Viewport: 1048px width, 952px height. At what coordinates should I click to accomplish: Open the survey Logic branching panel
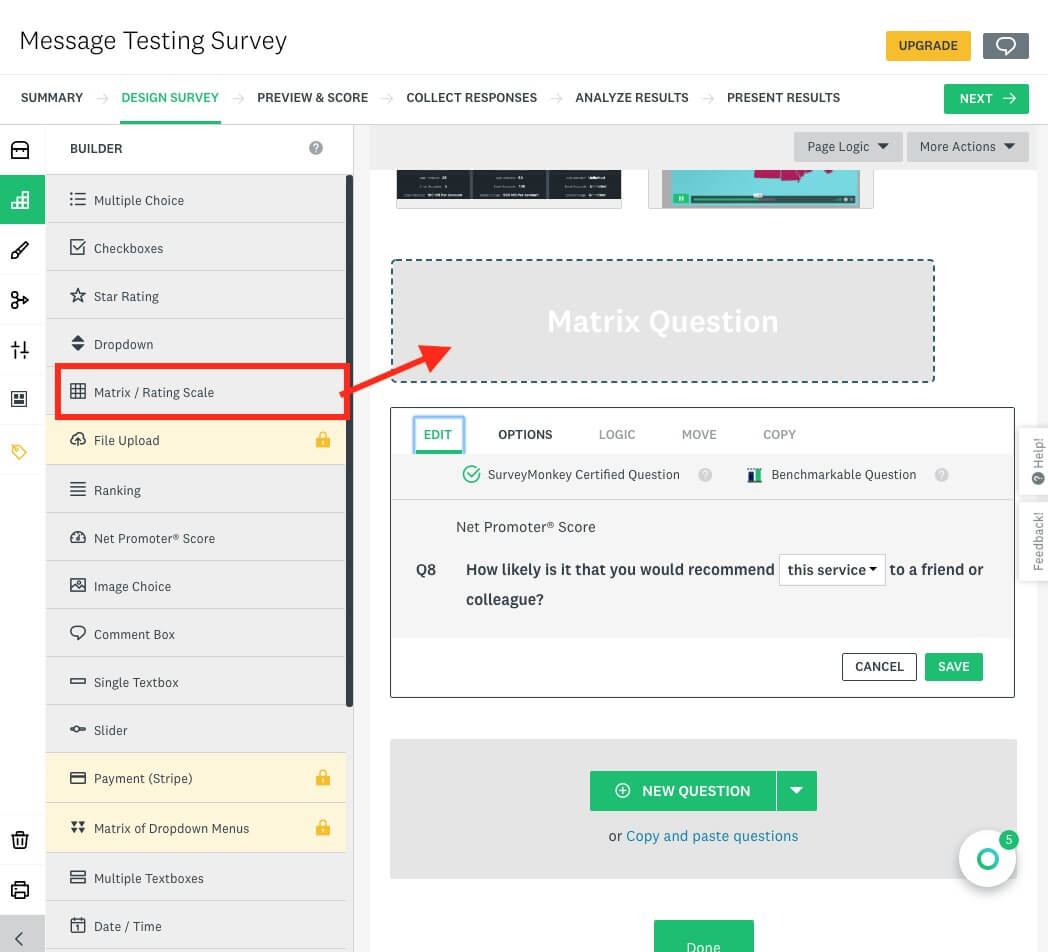coord(22,299)
